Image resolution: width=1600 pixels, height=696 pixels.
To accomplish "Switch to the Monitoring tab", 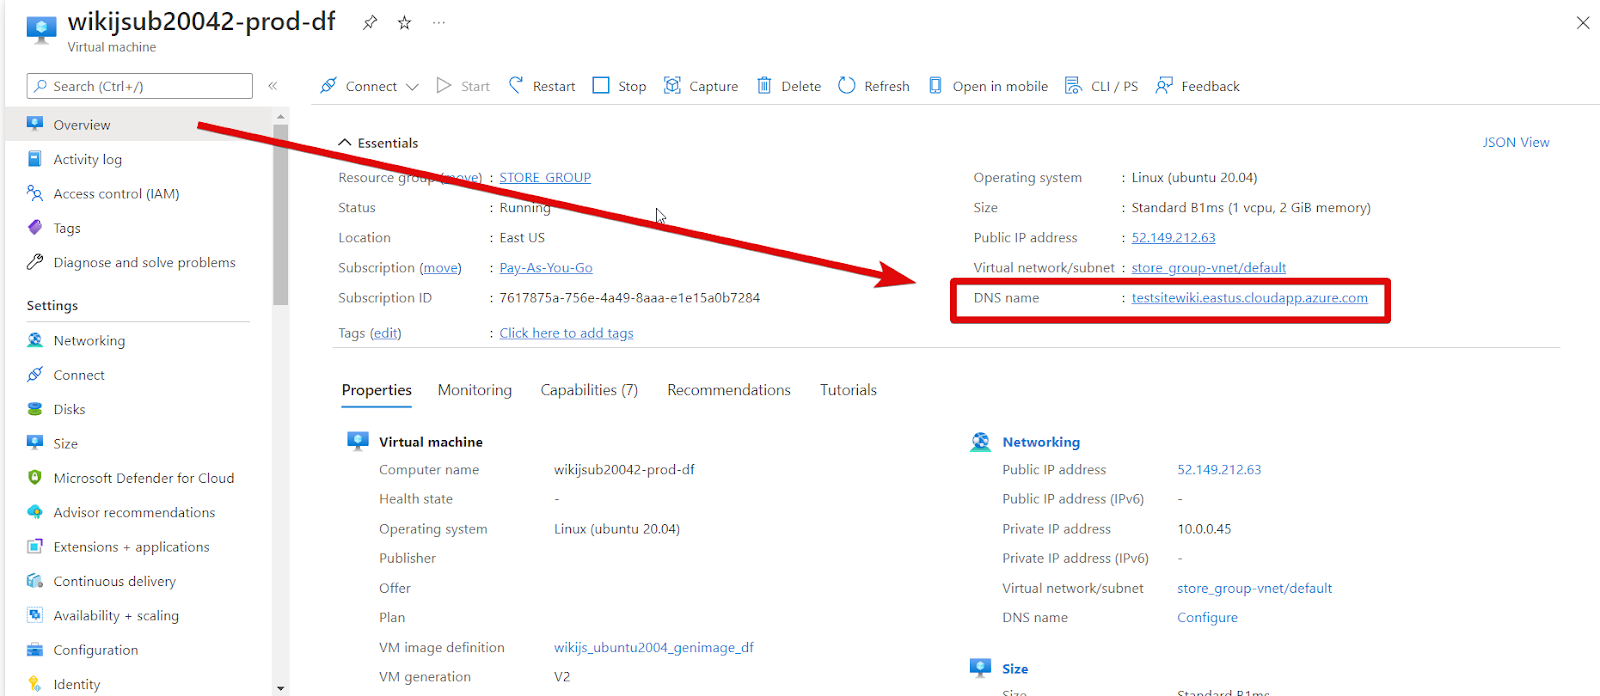I will pos(475,390).
